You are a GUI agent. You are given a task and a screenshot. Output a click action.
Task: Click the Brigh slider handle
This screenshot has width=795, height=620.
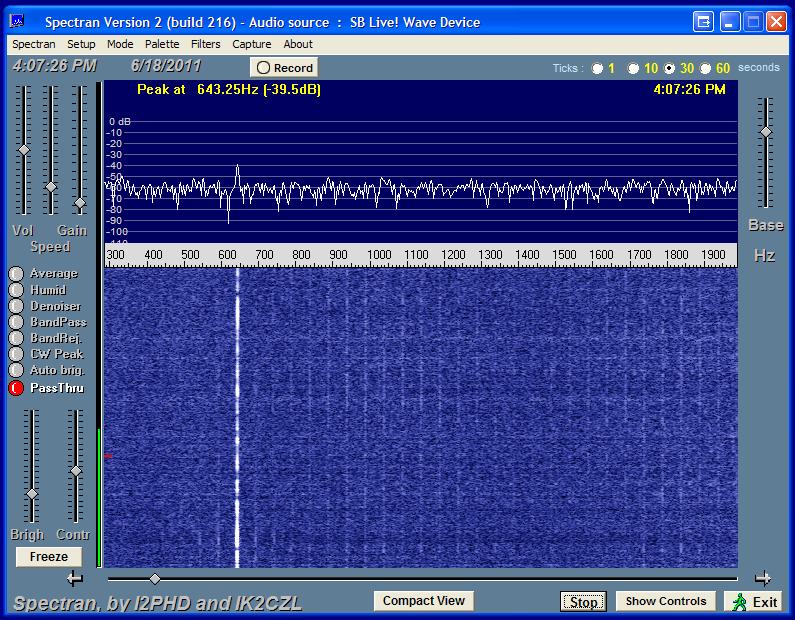pyautogui.click(x=31, y=494)
